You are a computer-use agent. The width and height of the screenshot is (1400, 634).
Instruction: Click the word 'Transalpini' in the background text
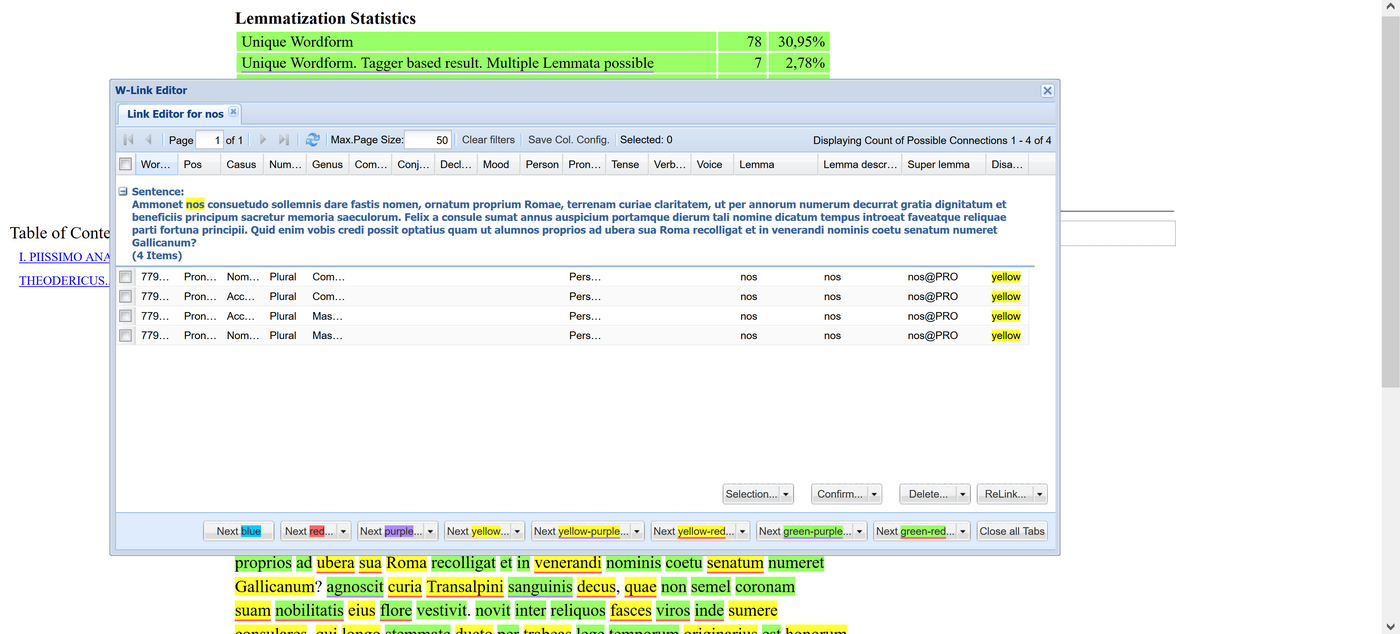[465, 587]
